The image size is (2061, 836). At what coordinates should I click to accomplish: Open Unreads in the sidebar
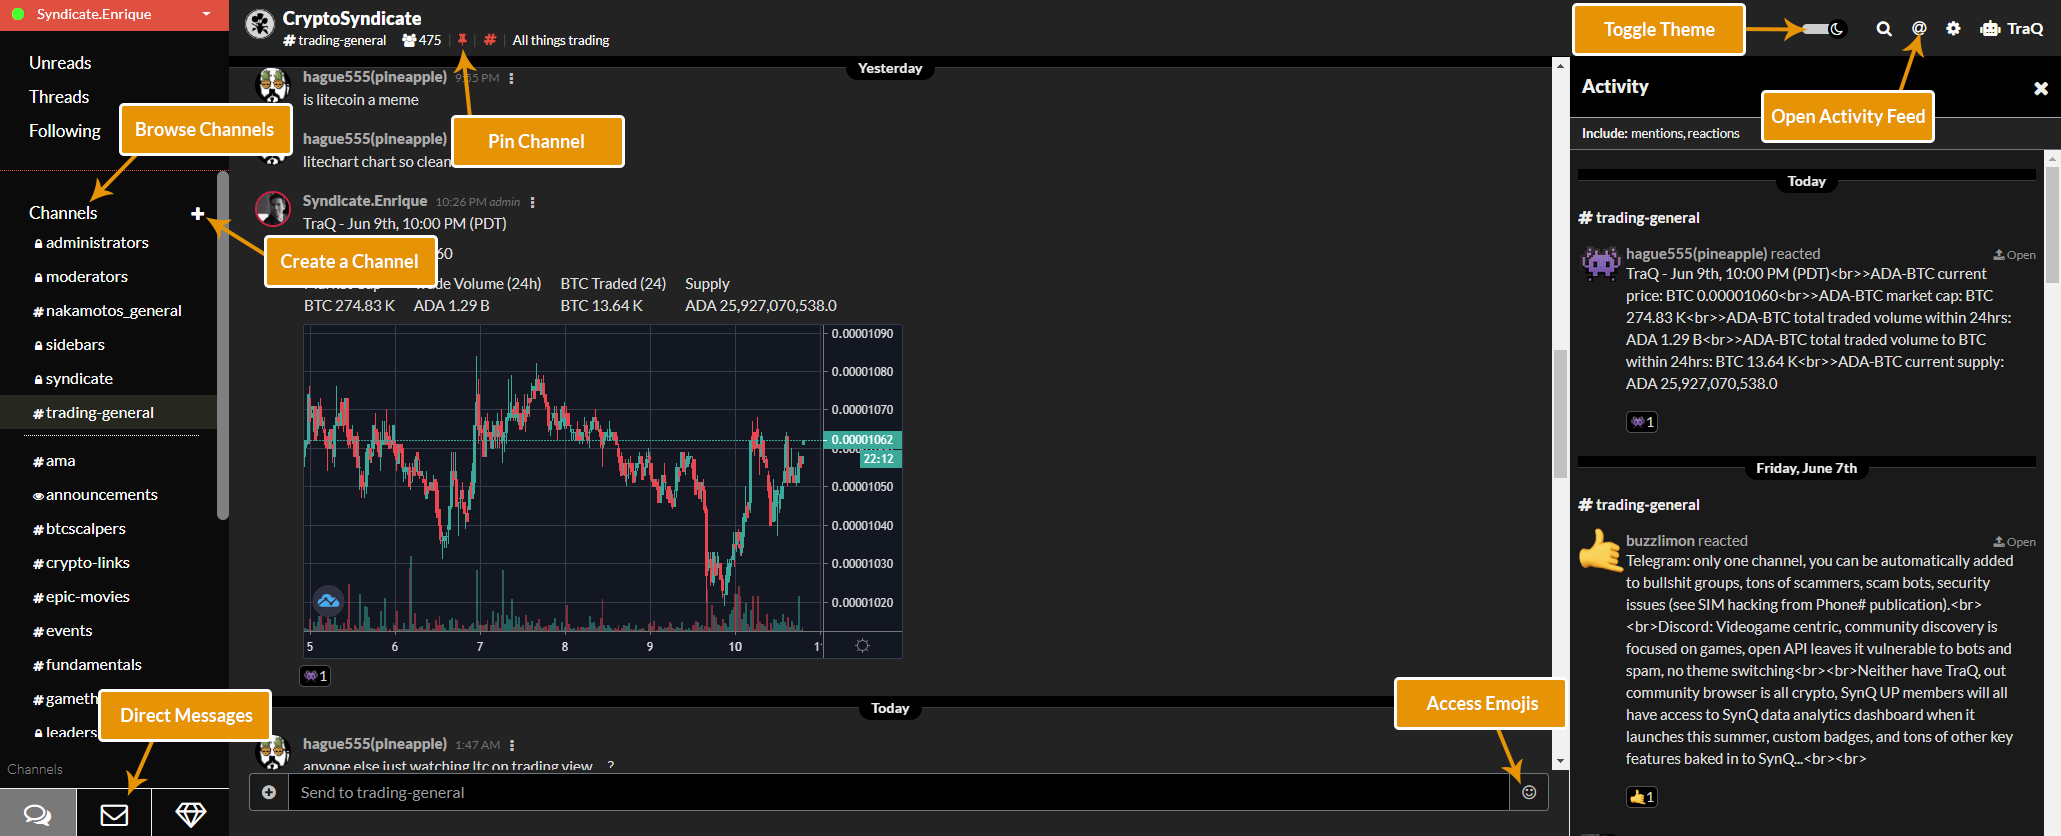(x=60, y=63)
